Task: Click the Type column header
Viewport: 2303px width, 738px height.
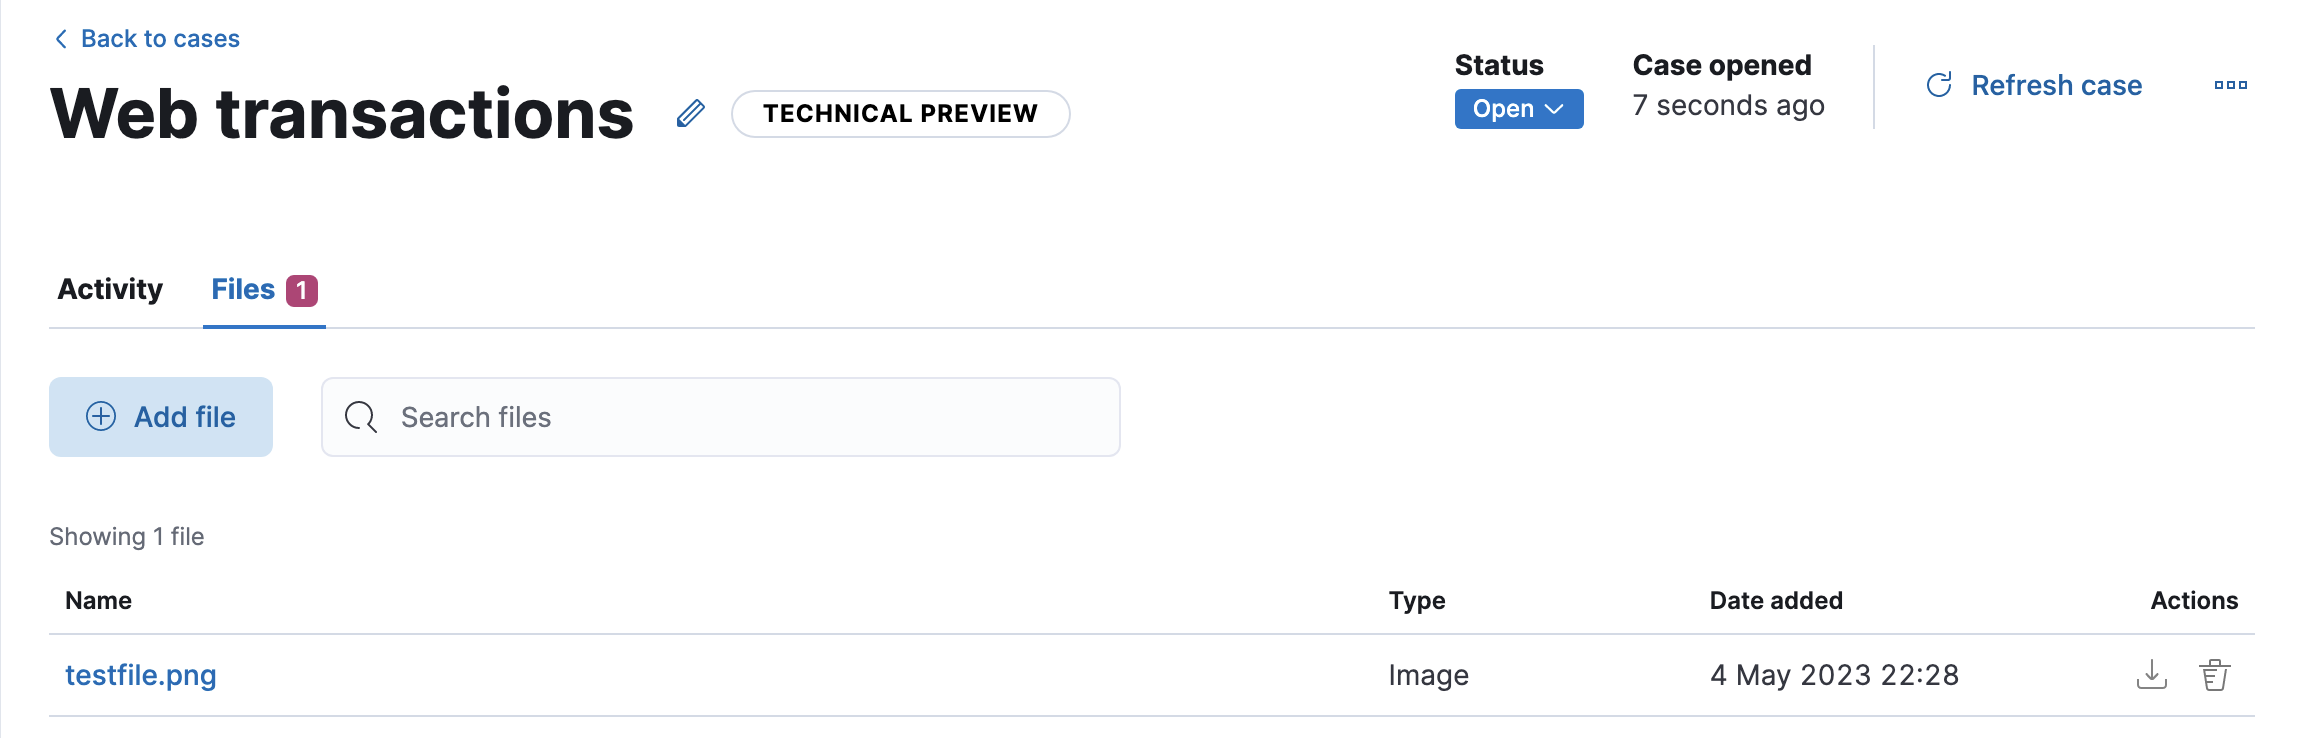Action: 1417,601
